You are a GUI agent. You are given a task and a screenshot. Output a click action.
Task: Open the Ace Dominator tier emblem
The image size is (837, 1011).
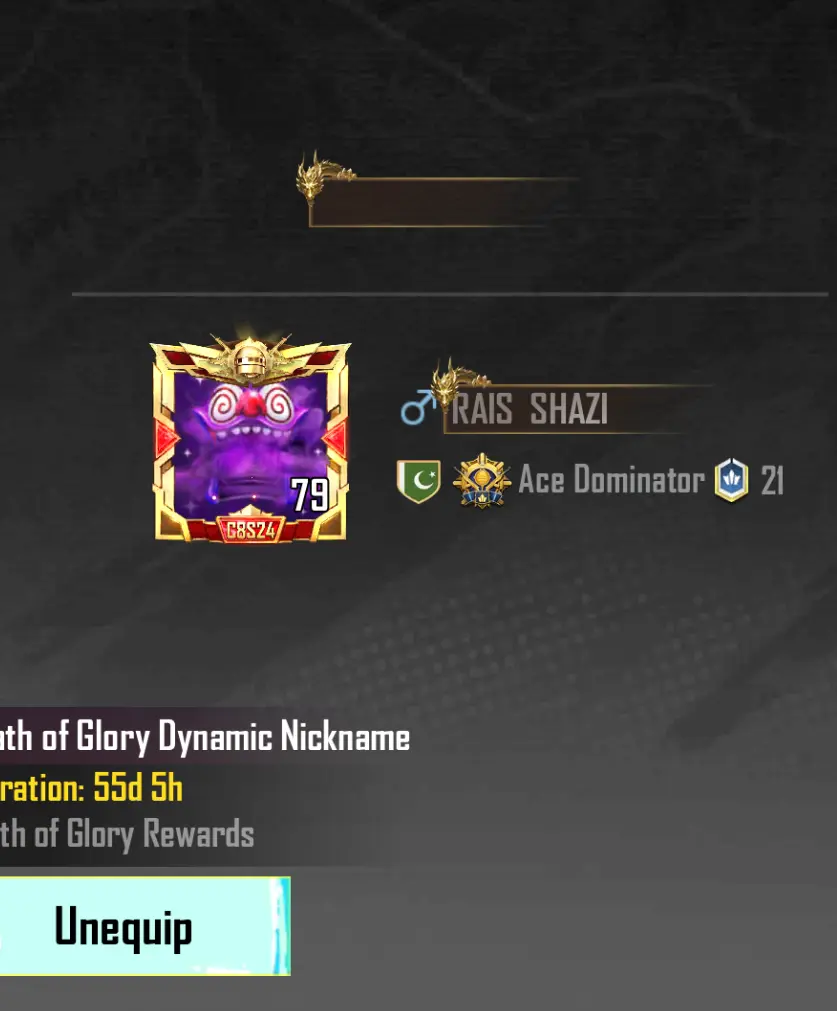(481, 480)
